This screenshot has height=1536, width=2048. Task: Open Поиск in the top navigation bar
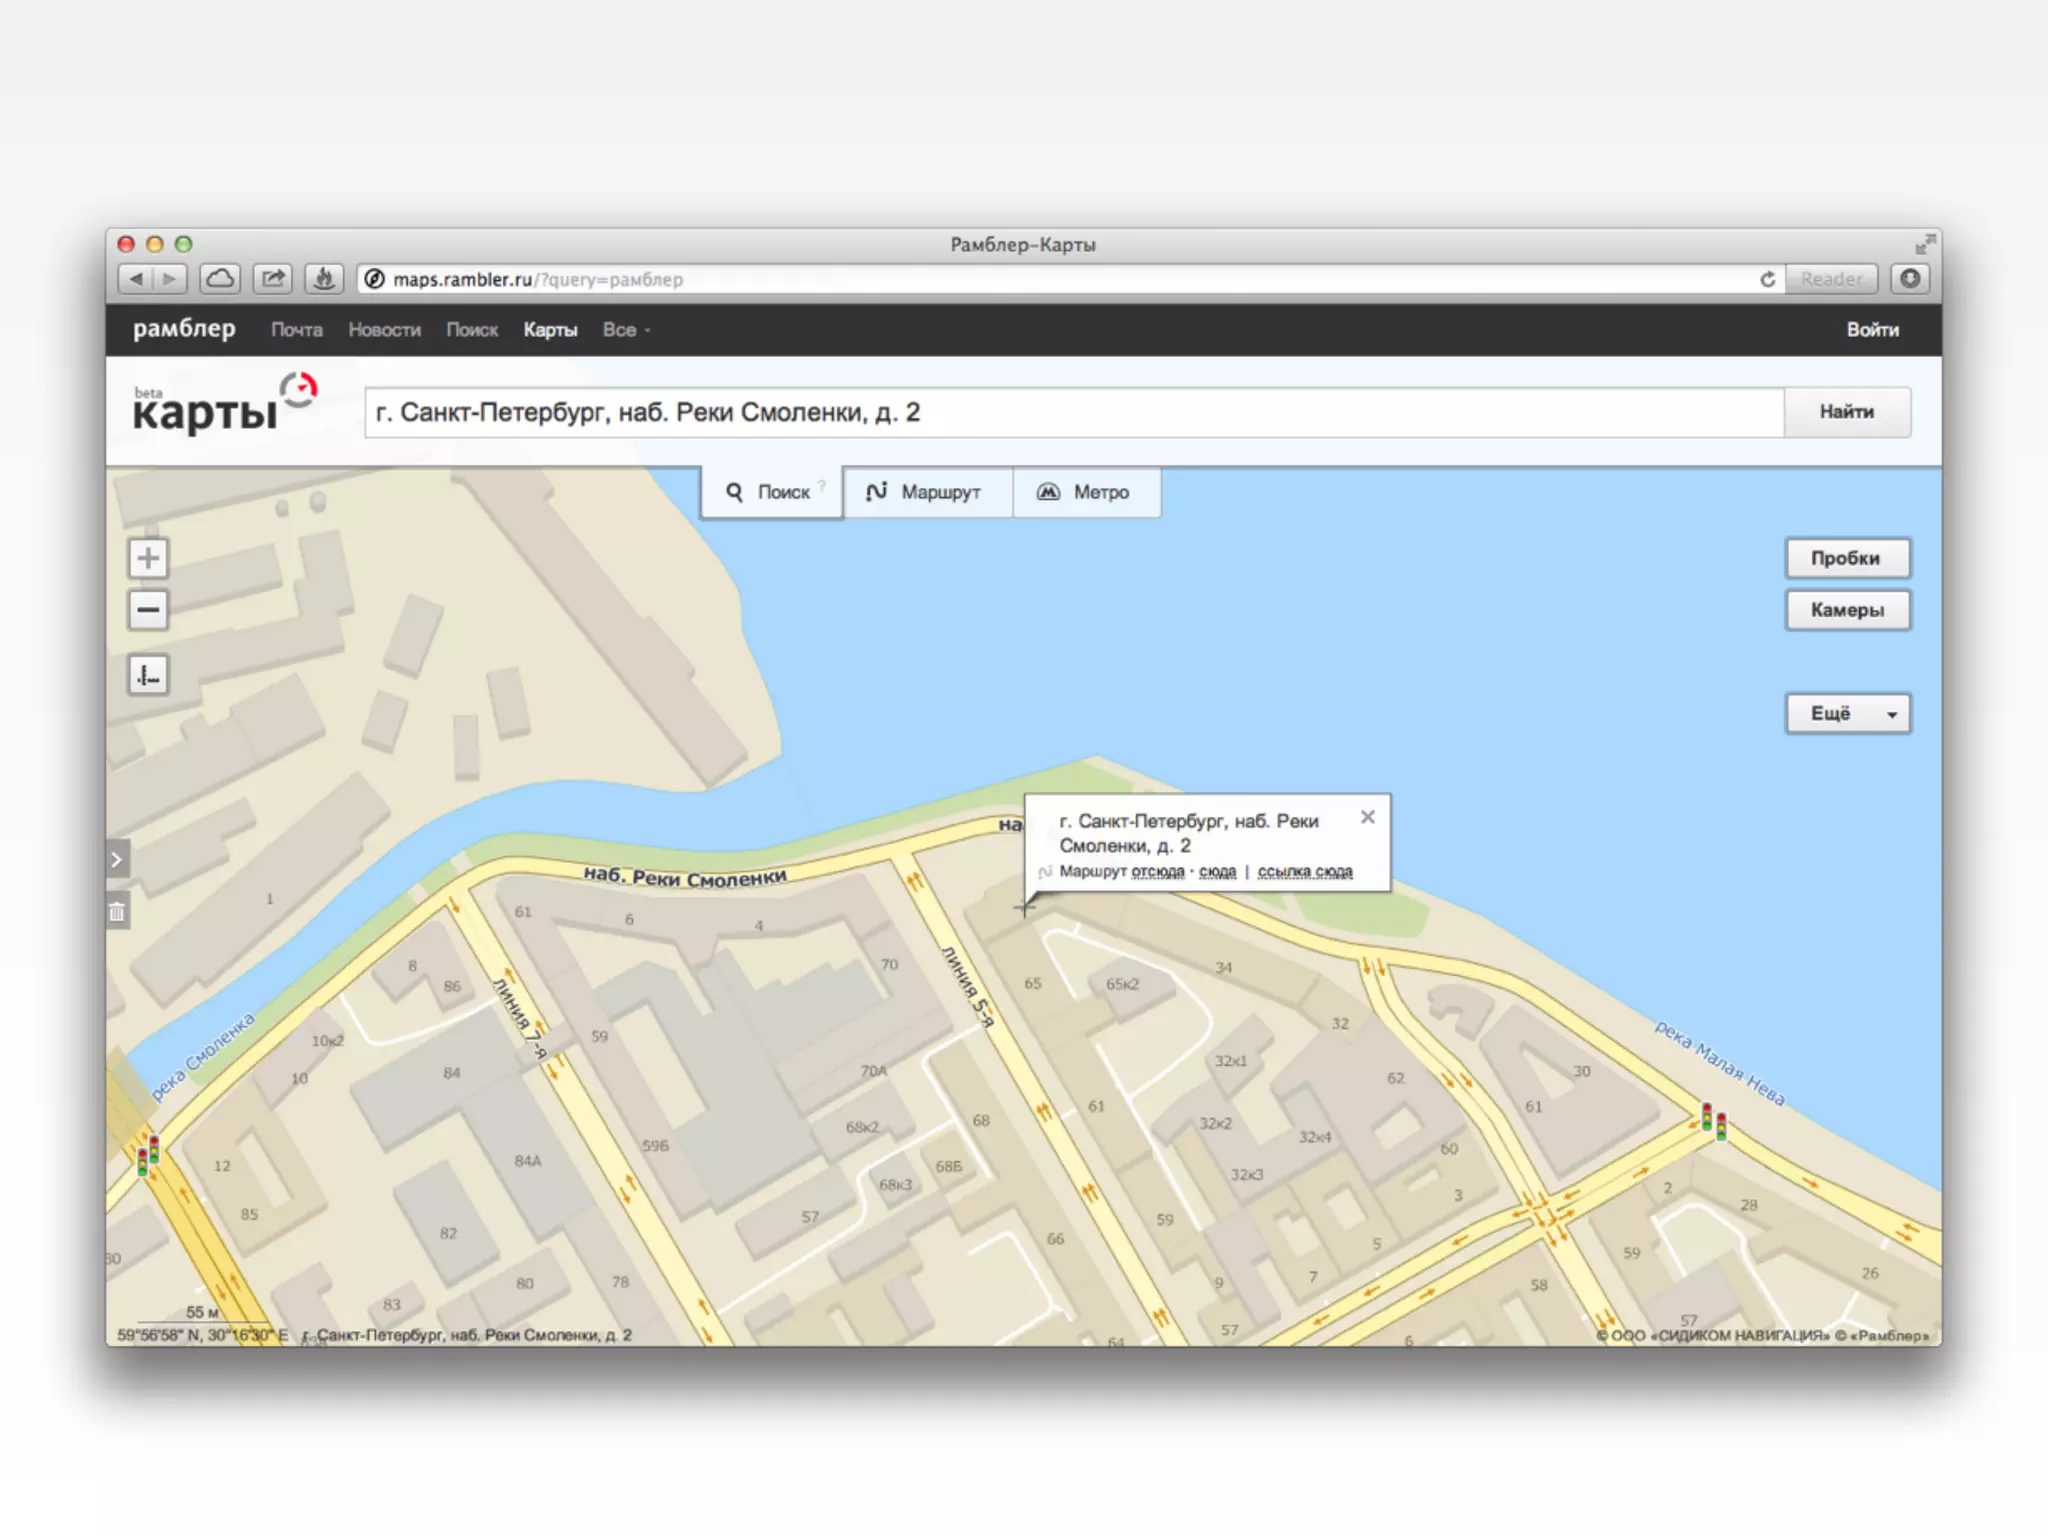pyautogui.click(x=472, y=330)
